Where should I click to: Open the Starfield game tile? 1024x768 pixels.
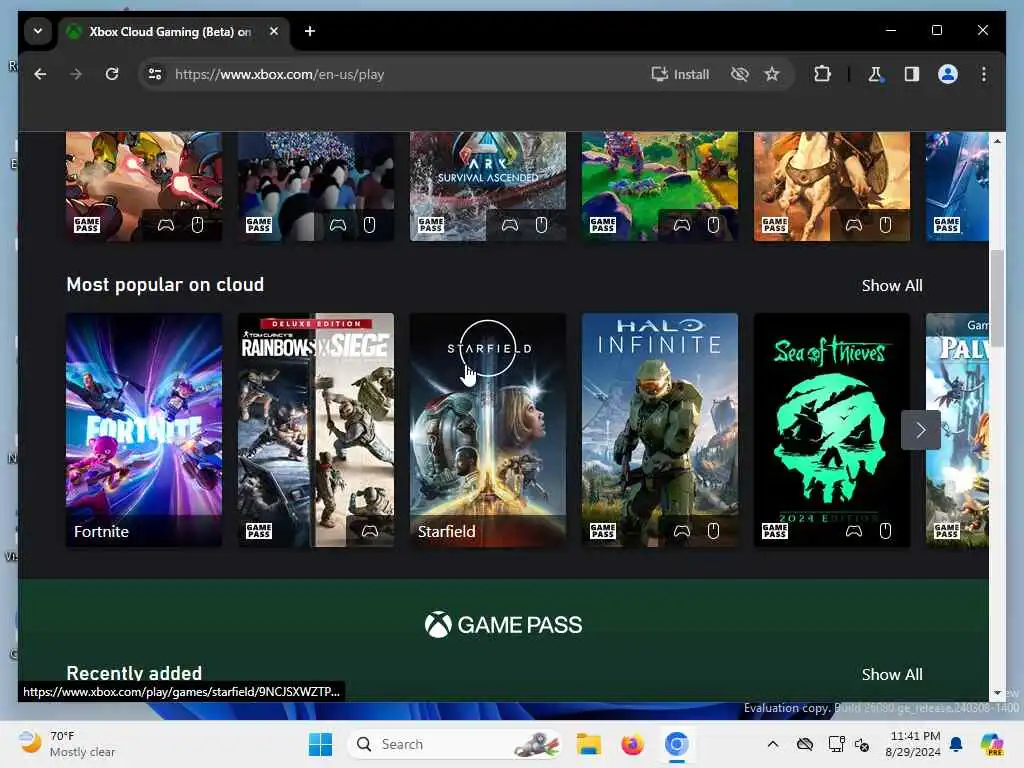[488, 430]
